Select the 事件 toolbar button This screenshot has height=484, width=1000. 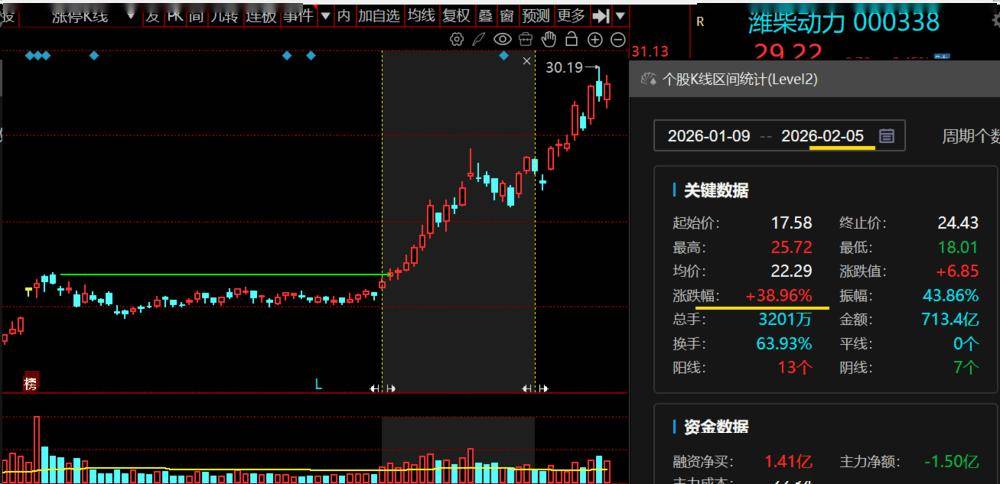pos(298,15)
